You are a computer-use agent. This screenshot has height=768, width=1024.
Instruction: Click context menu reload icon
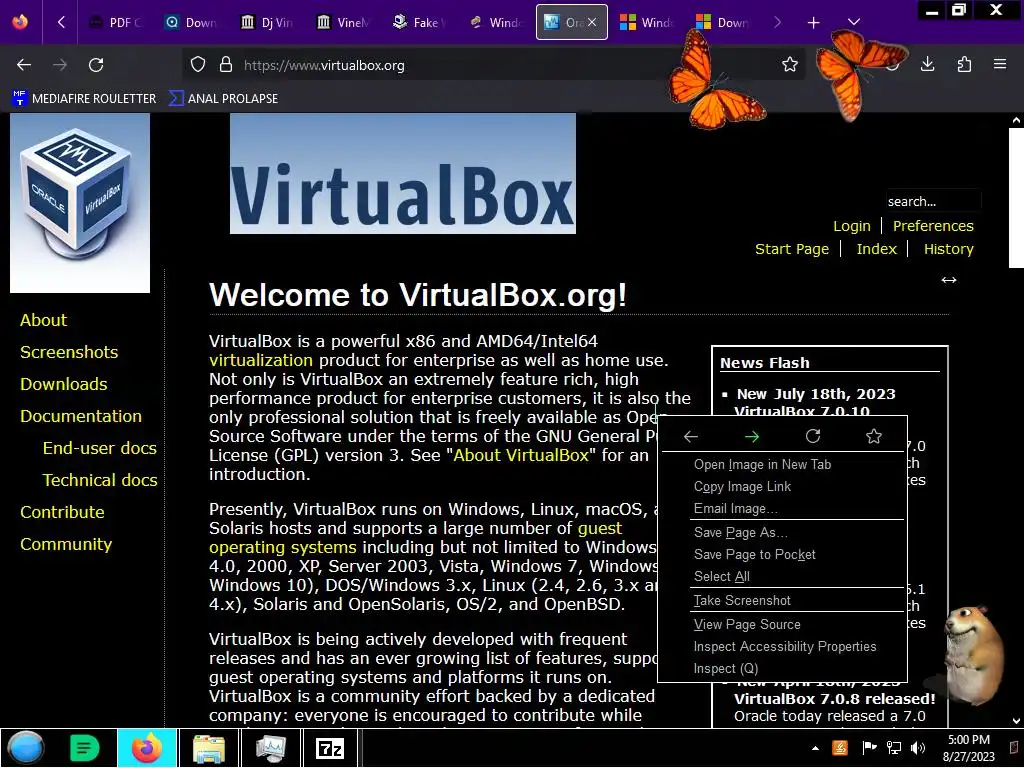point(813,436)
